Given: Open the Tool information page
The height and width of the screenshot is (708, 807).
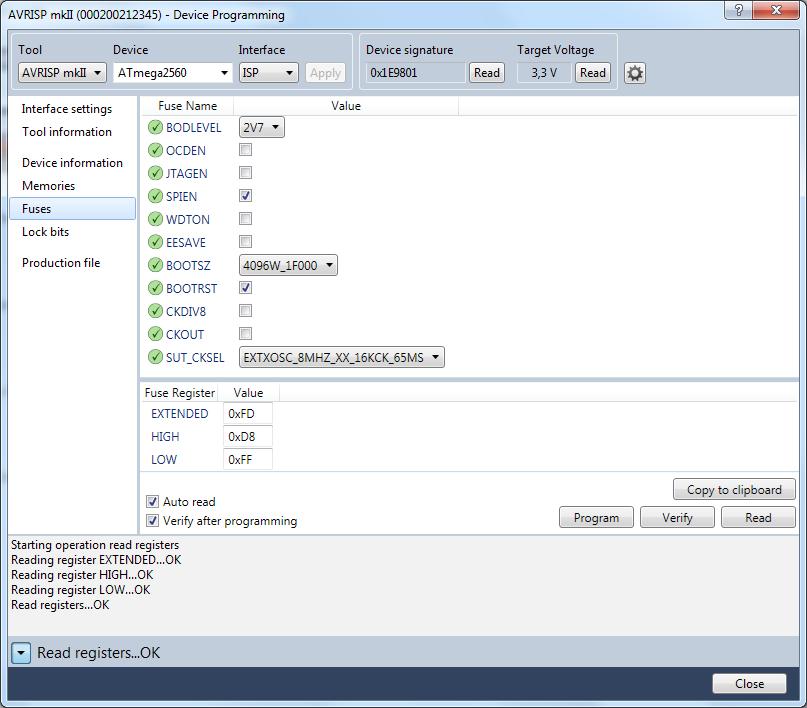Looking at the screenshot, I should (x=67, y=132).
